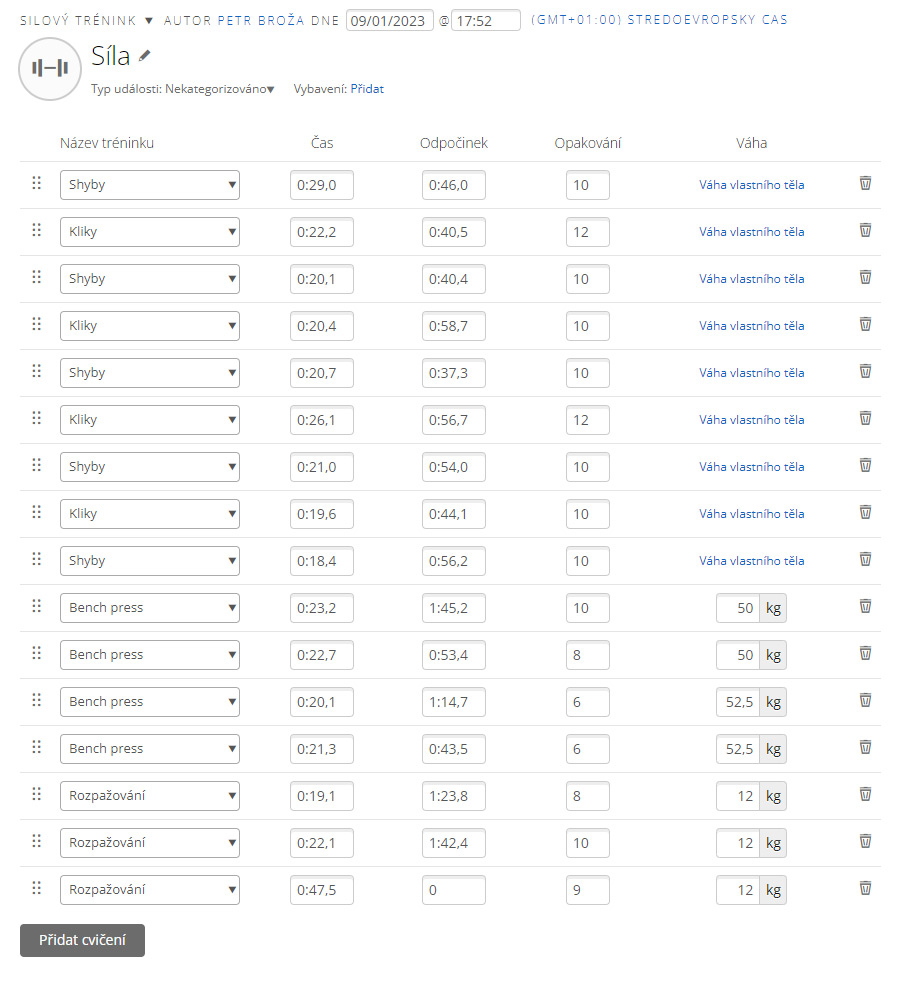This screenshot has height=986, width=913.
Task: Edit the Čas field showing 0:22,2
Action: pos(322,232)
